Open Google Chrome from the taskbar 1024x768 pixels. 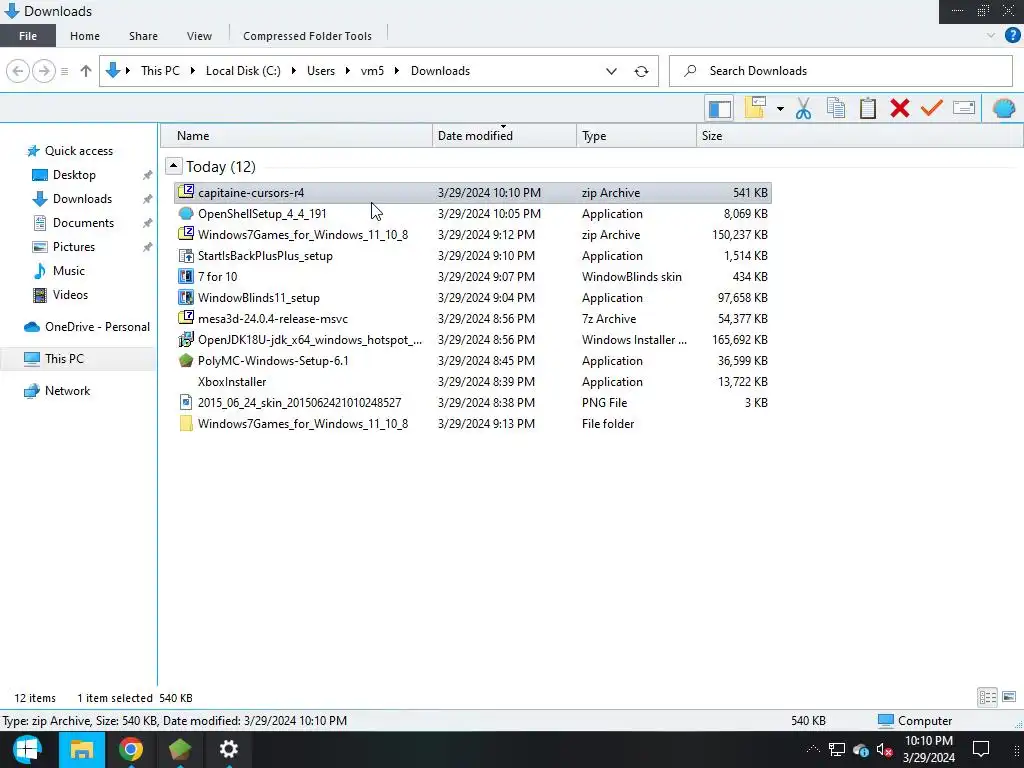coord(131,750)
